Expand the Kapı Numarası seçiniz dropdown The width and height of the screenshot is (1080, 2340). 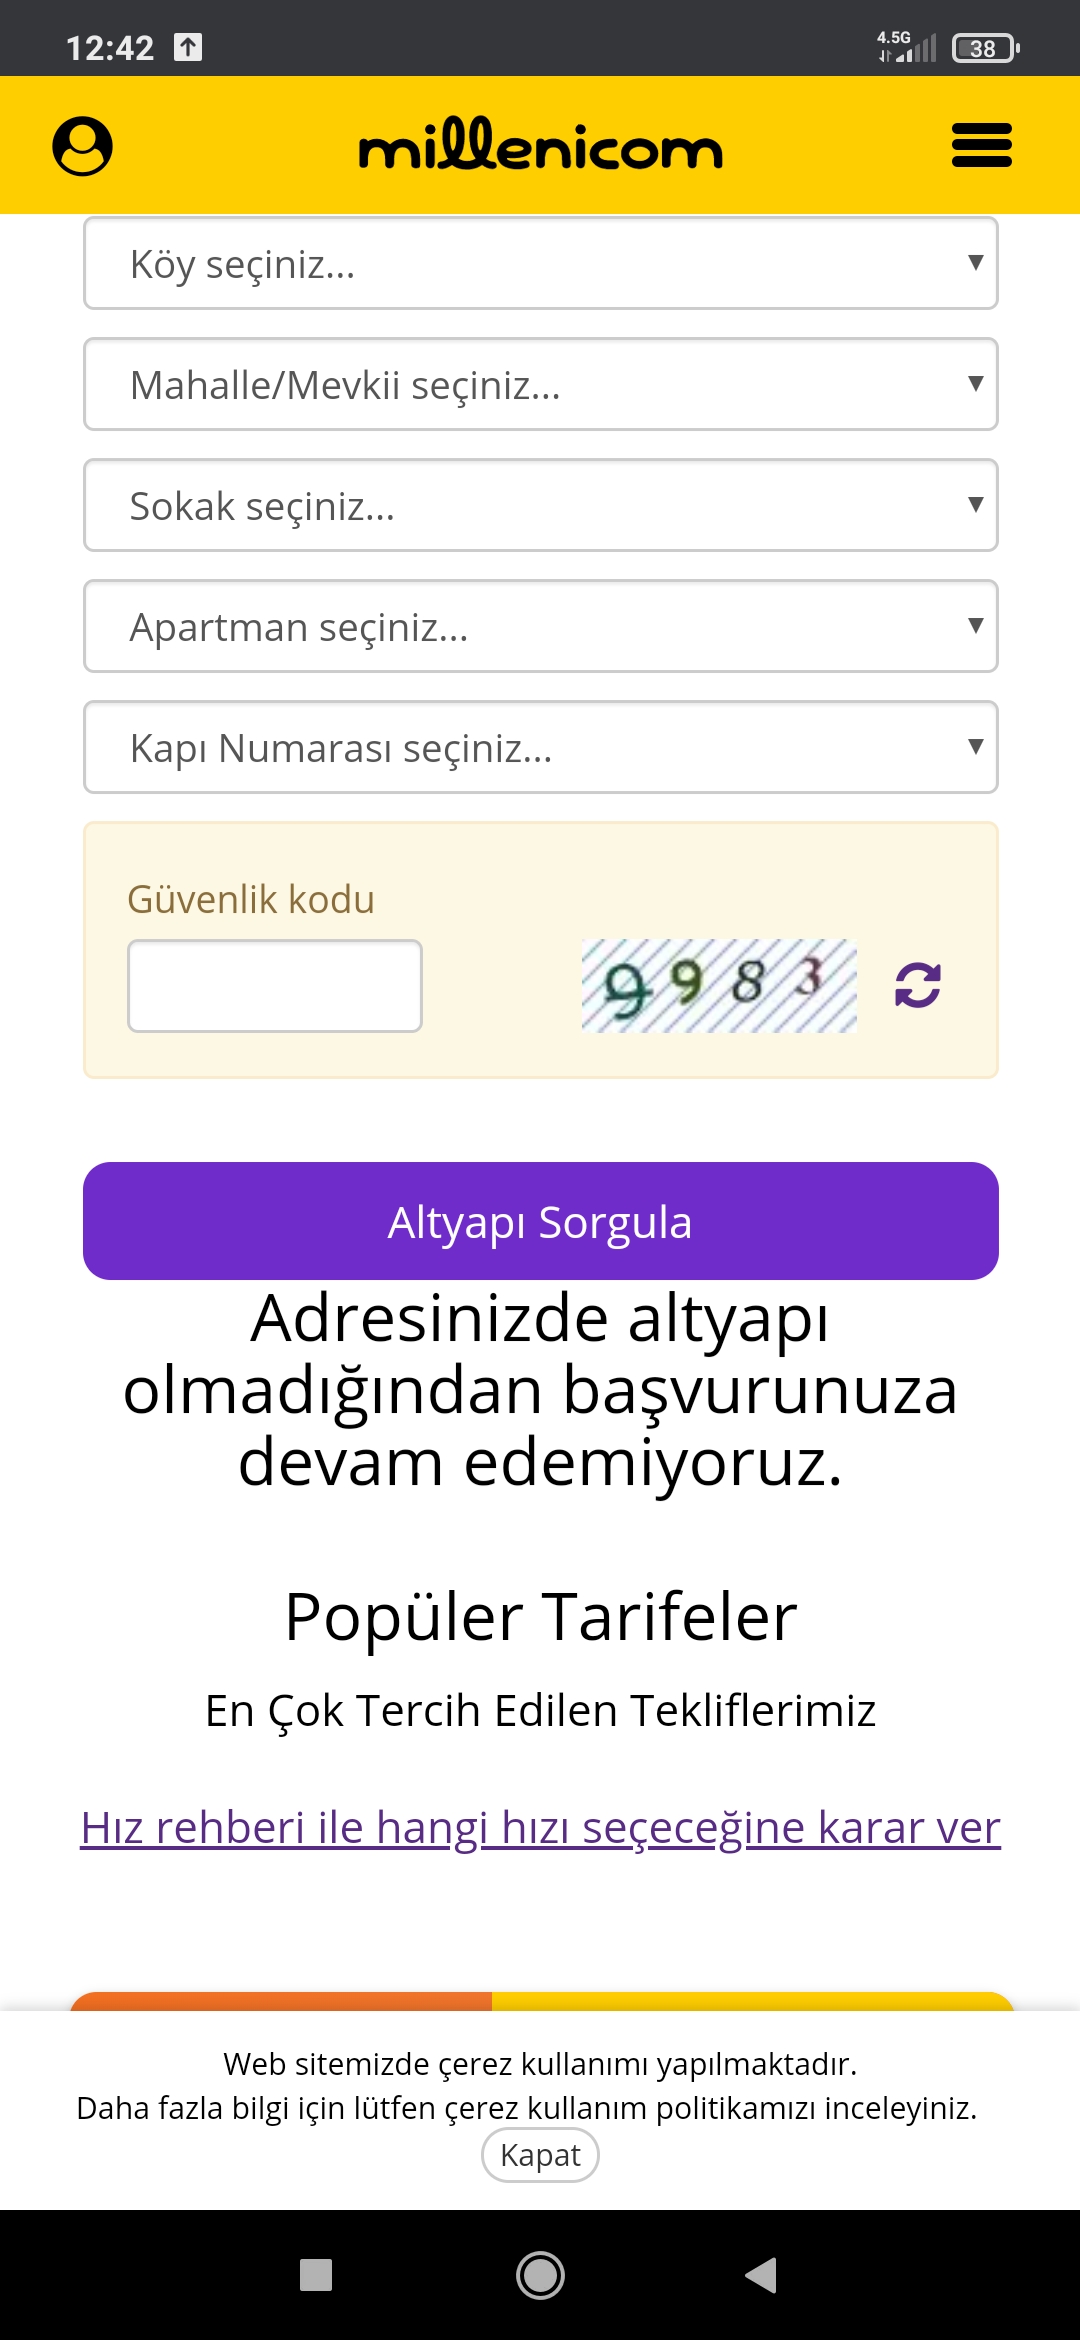[540, 748]
